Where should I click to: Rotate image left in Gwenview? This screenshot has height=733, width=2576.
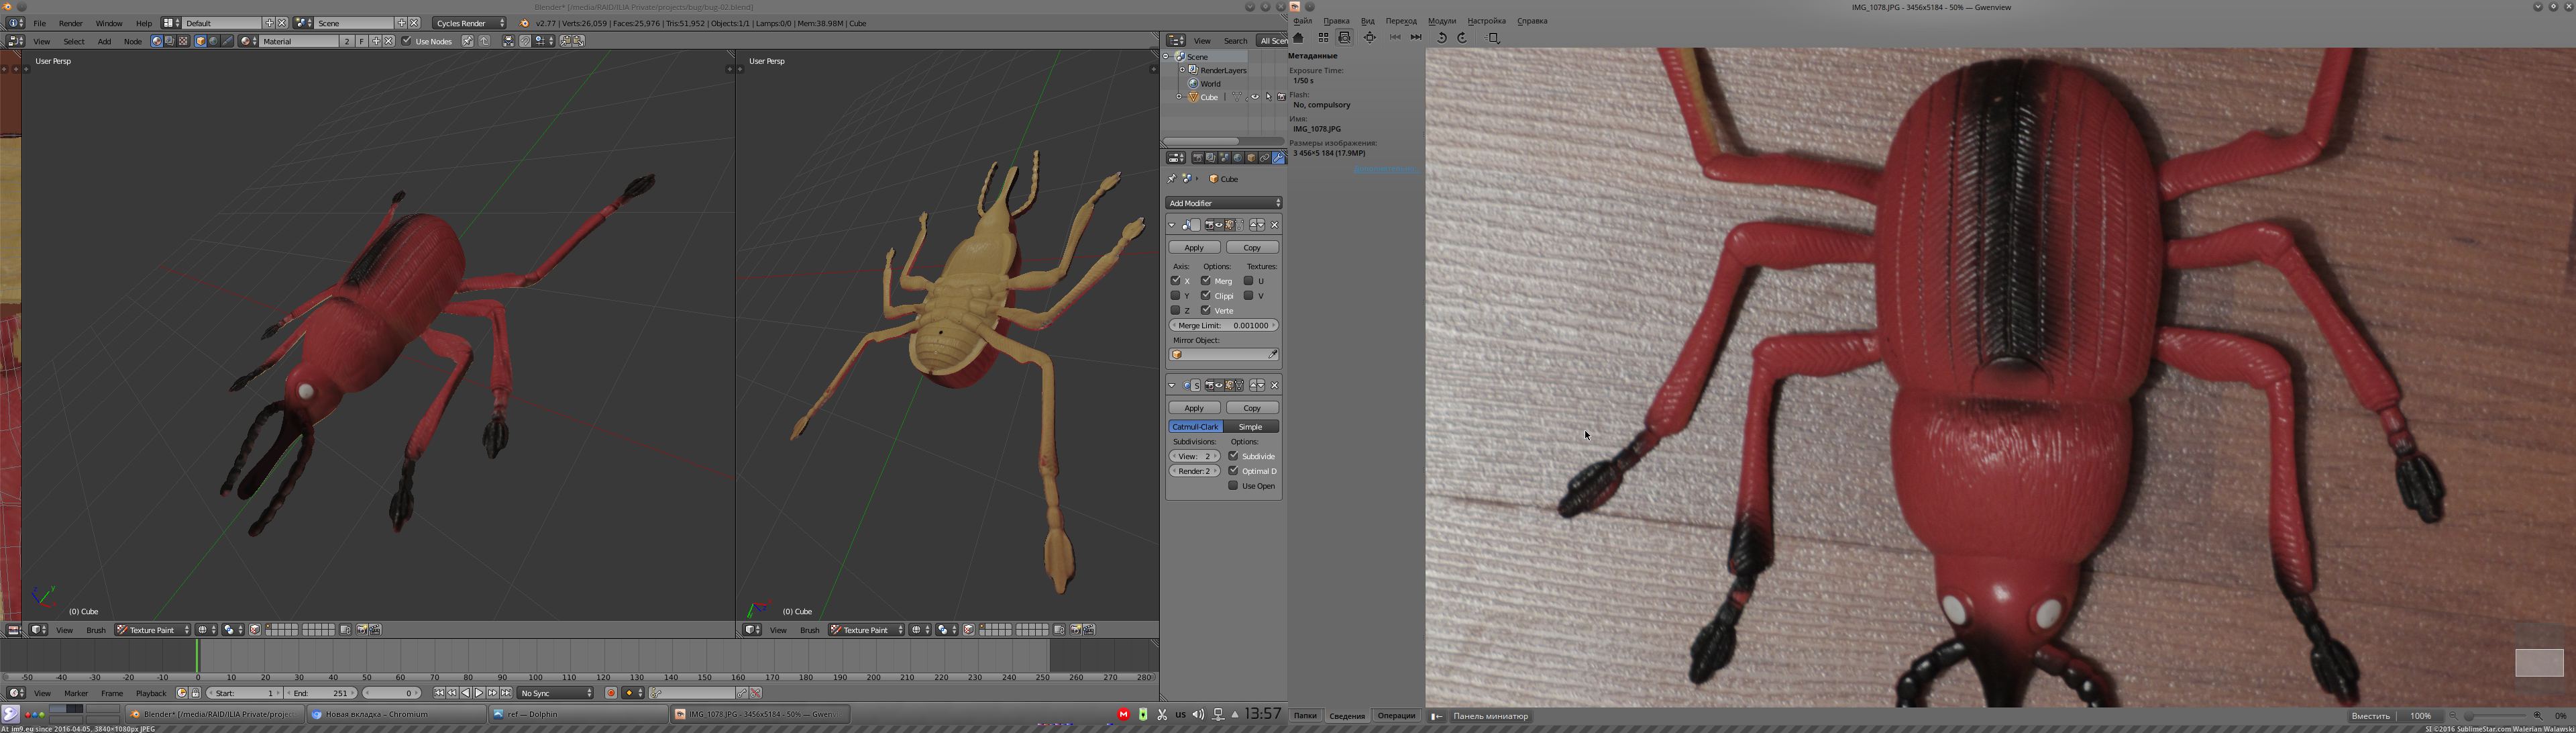click(1441, 38)
